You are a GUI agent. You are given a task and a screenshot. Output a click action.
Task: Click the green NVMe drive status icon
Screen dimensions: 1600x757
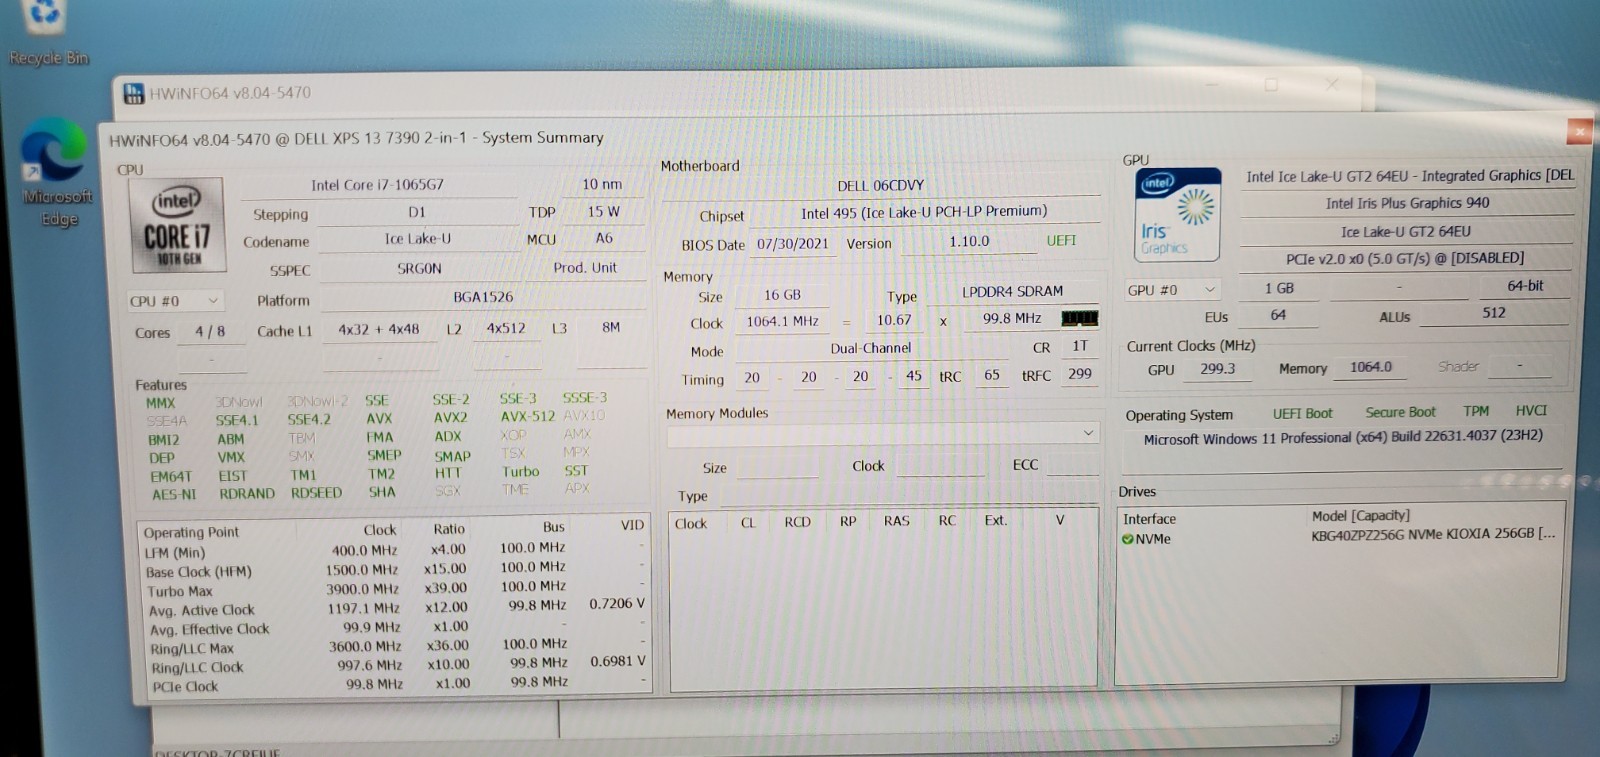[x=1127, y=539]
